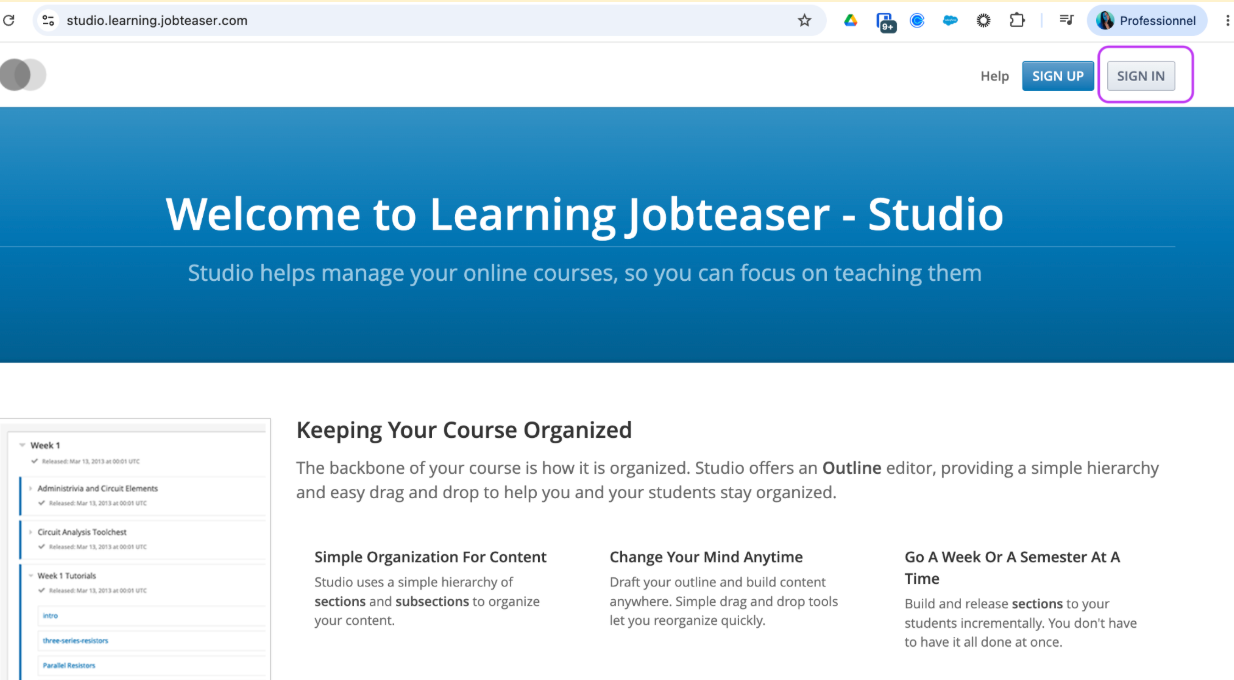This screenshot has width=1234, height=680.
Task: Click the SIGN UP button
Action: point(1058,76)
